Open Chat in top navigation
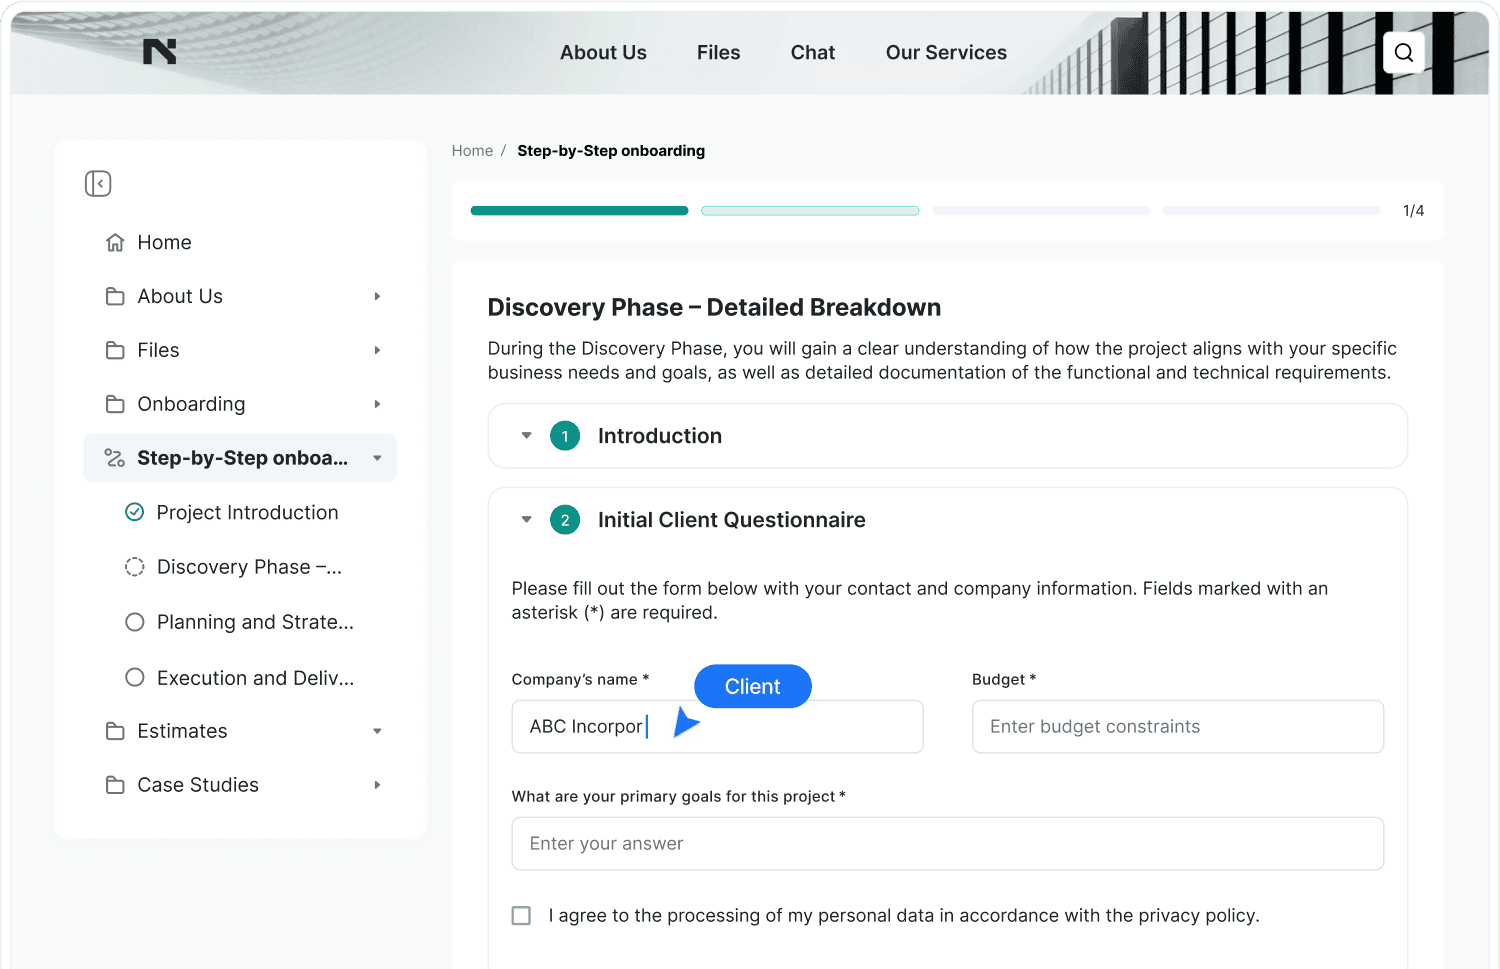Screen dimensions: 1500x969 (x=813, y=52)
